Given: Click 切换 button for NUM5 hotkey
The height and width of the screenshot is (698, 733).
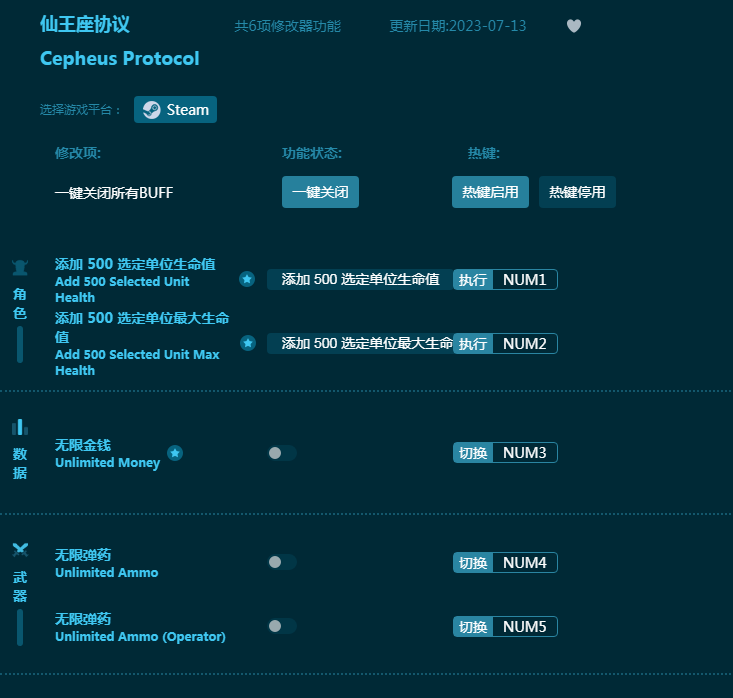Looking at the screenshot, I should point(473,626).
